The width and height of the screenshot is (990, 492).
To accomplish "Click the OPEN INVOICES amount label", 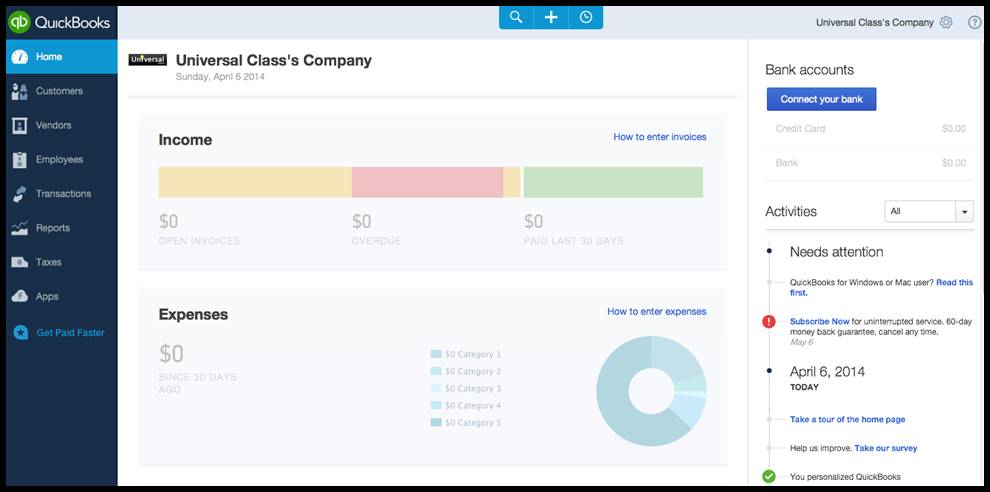I will pyautogui.click(x=199, y=241).
